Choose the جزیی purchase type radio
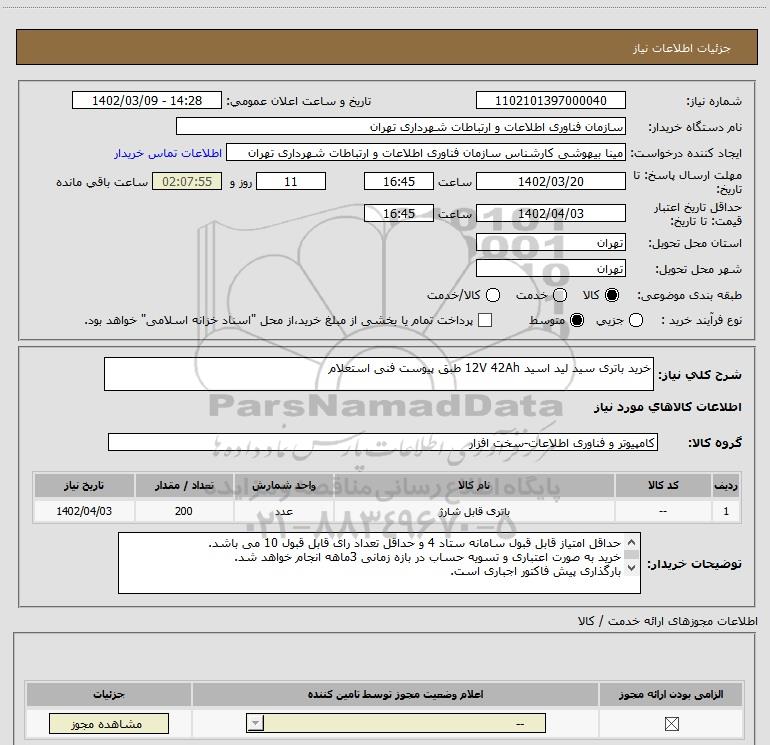The height and width of the screenshot is (745, 770). [635, 320]
